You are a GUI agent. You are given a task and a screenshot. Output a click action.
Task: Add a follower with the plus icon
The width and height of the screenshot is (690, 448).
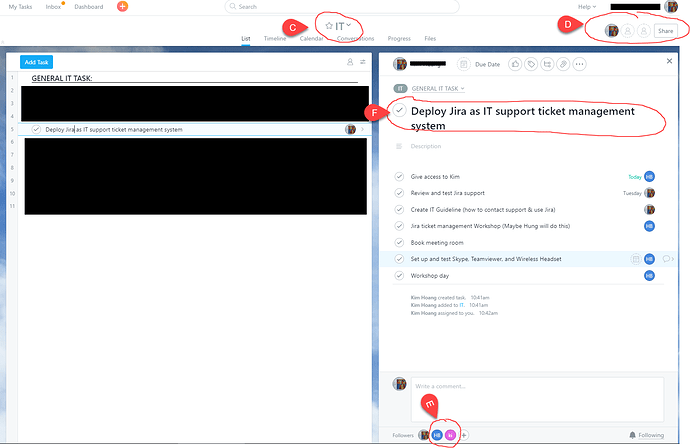pos(464,435)
